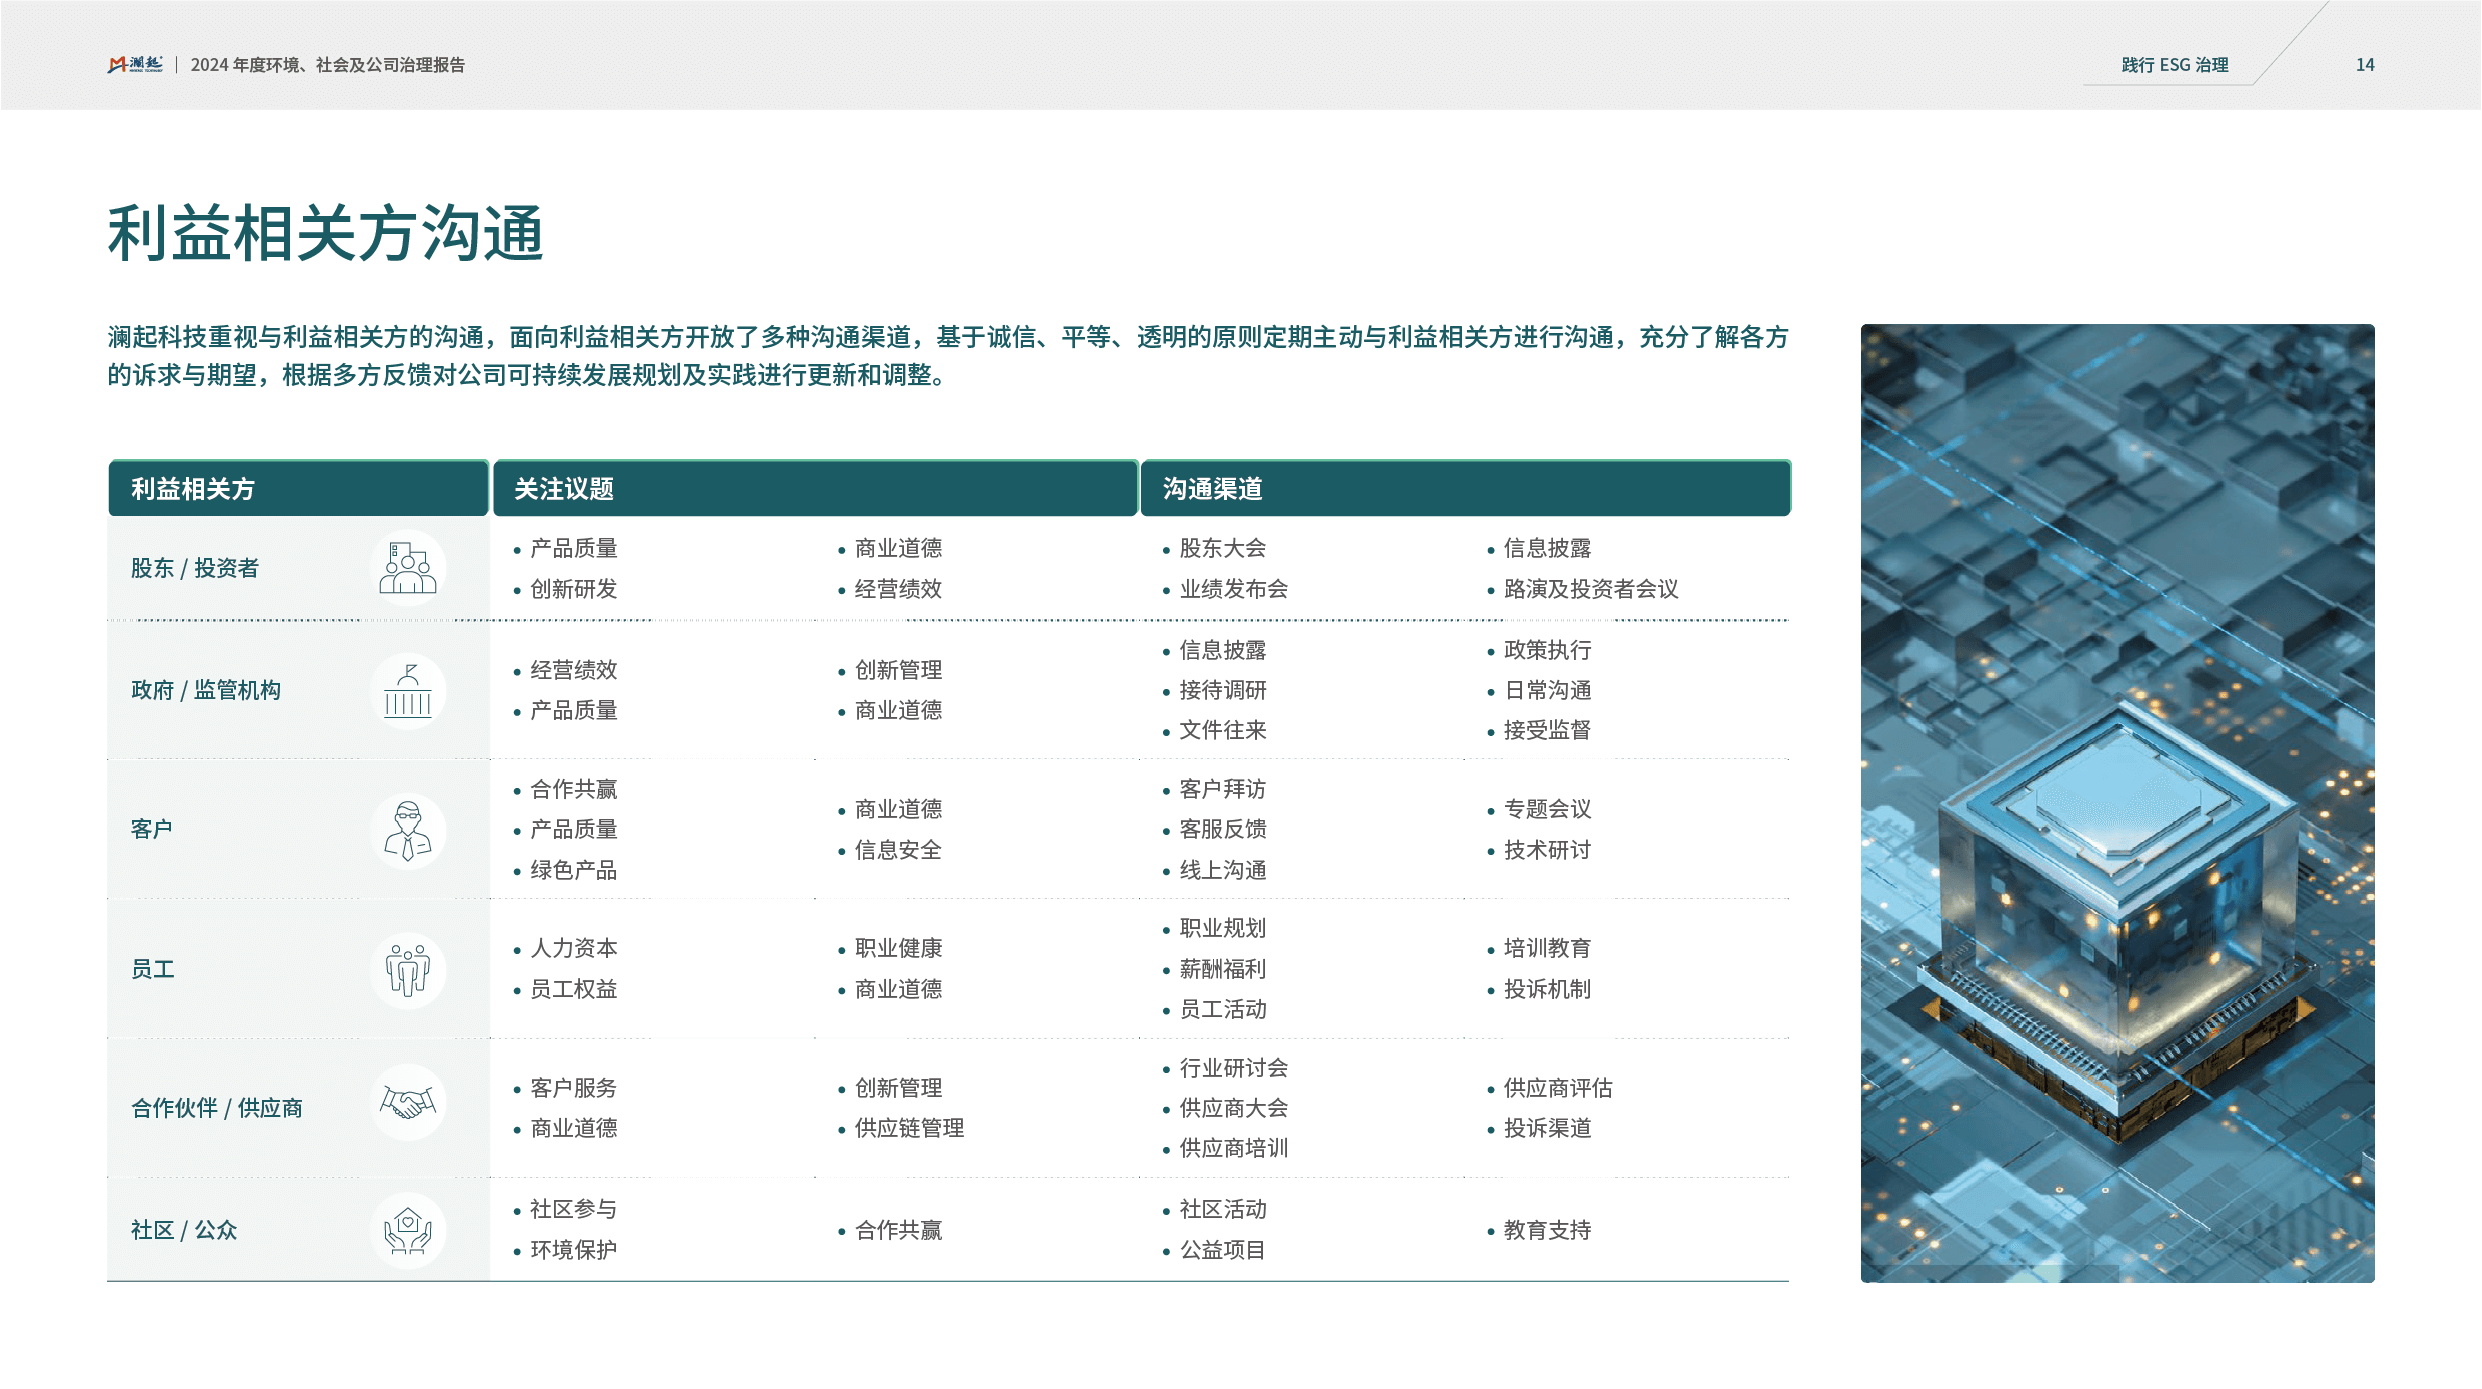Click the report title text in header
The width and height of the screenshot is (2482, 1389).
click(x=328, y=65)
